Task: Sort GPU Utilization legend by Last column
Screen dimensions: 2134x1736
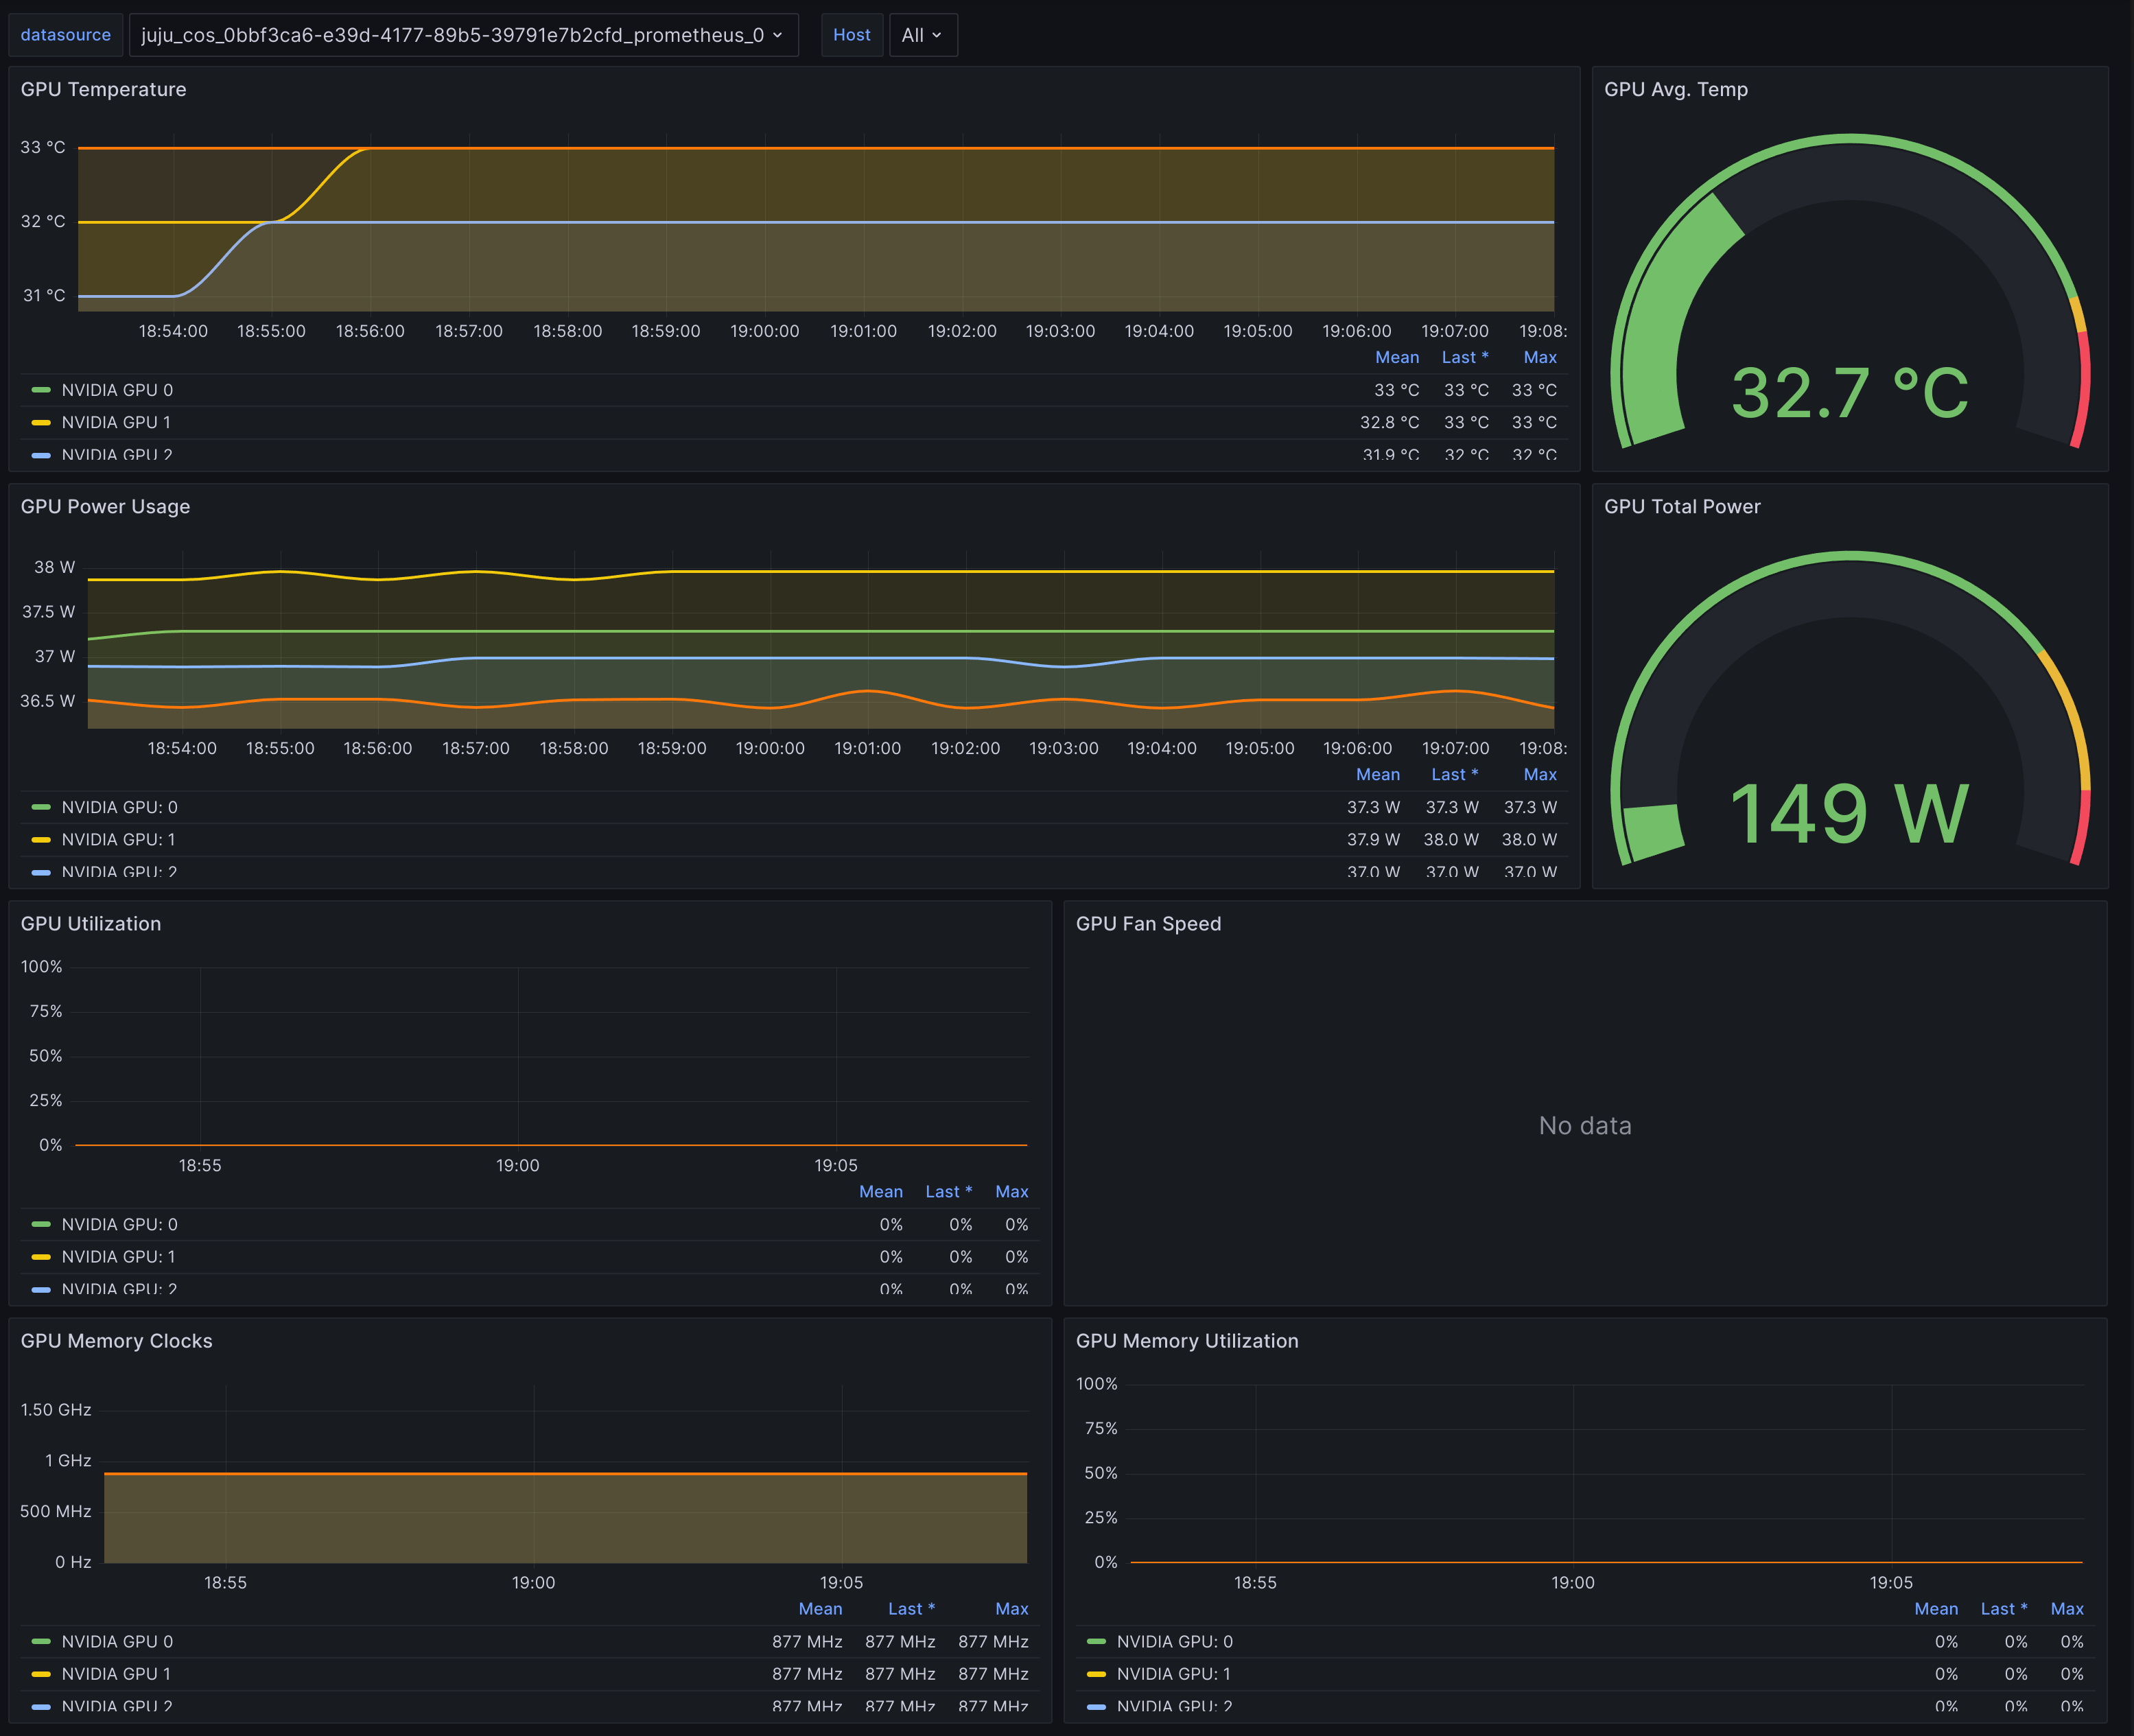Action: (x=947, y=1191)
